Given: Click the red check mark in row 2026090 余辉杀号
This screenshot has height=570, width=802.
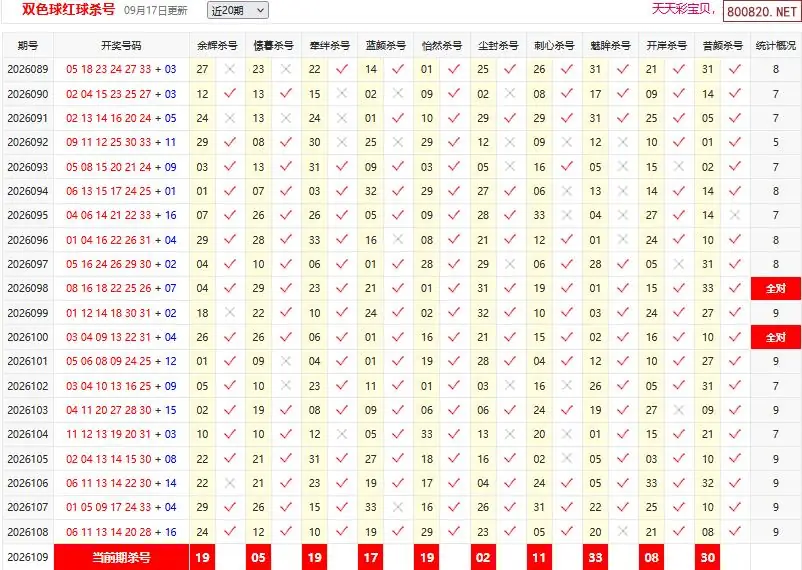Looking at the screenshot, I should click(x=230, y=94).
